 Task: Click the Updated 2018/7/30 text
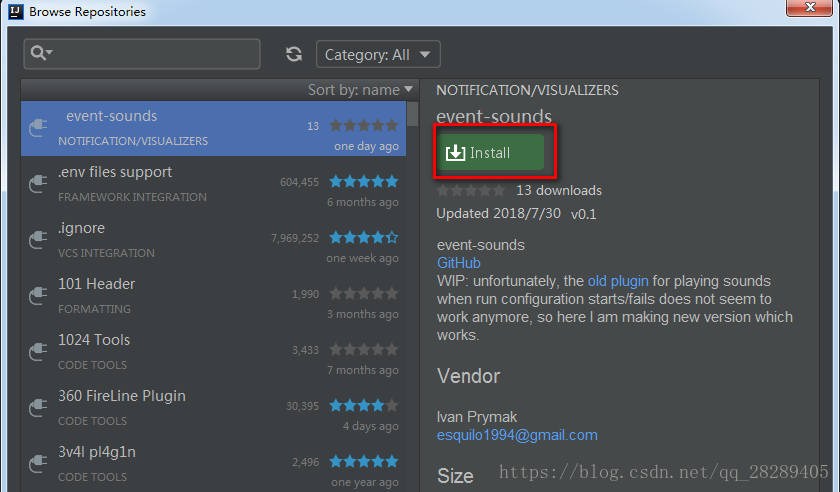tap(498, 213)
